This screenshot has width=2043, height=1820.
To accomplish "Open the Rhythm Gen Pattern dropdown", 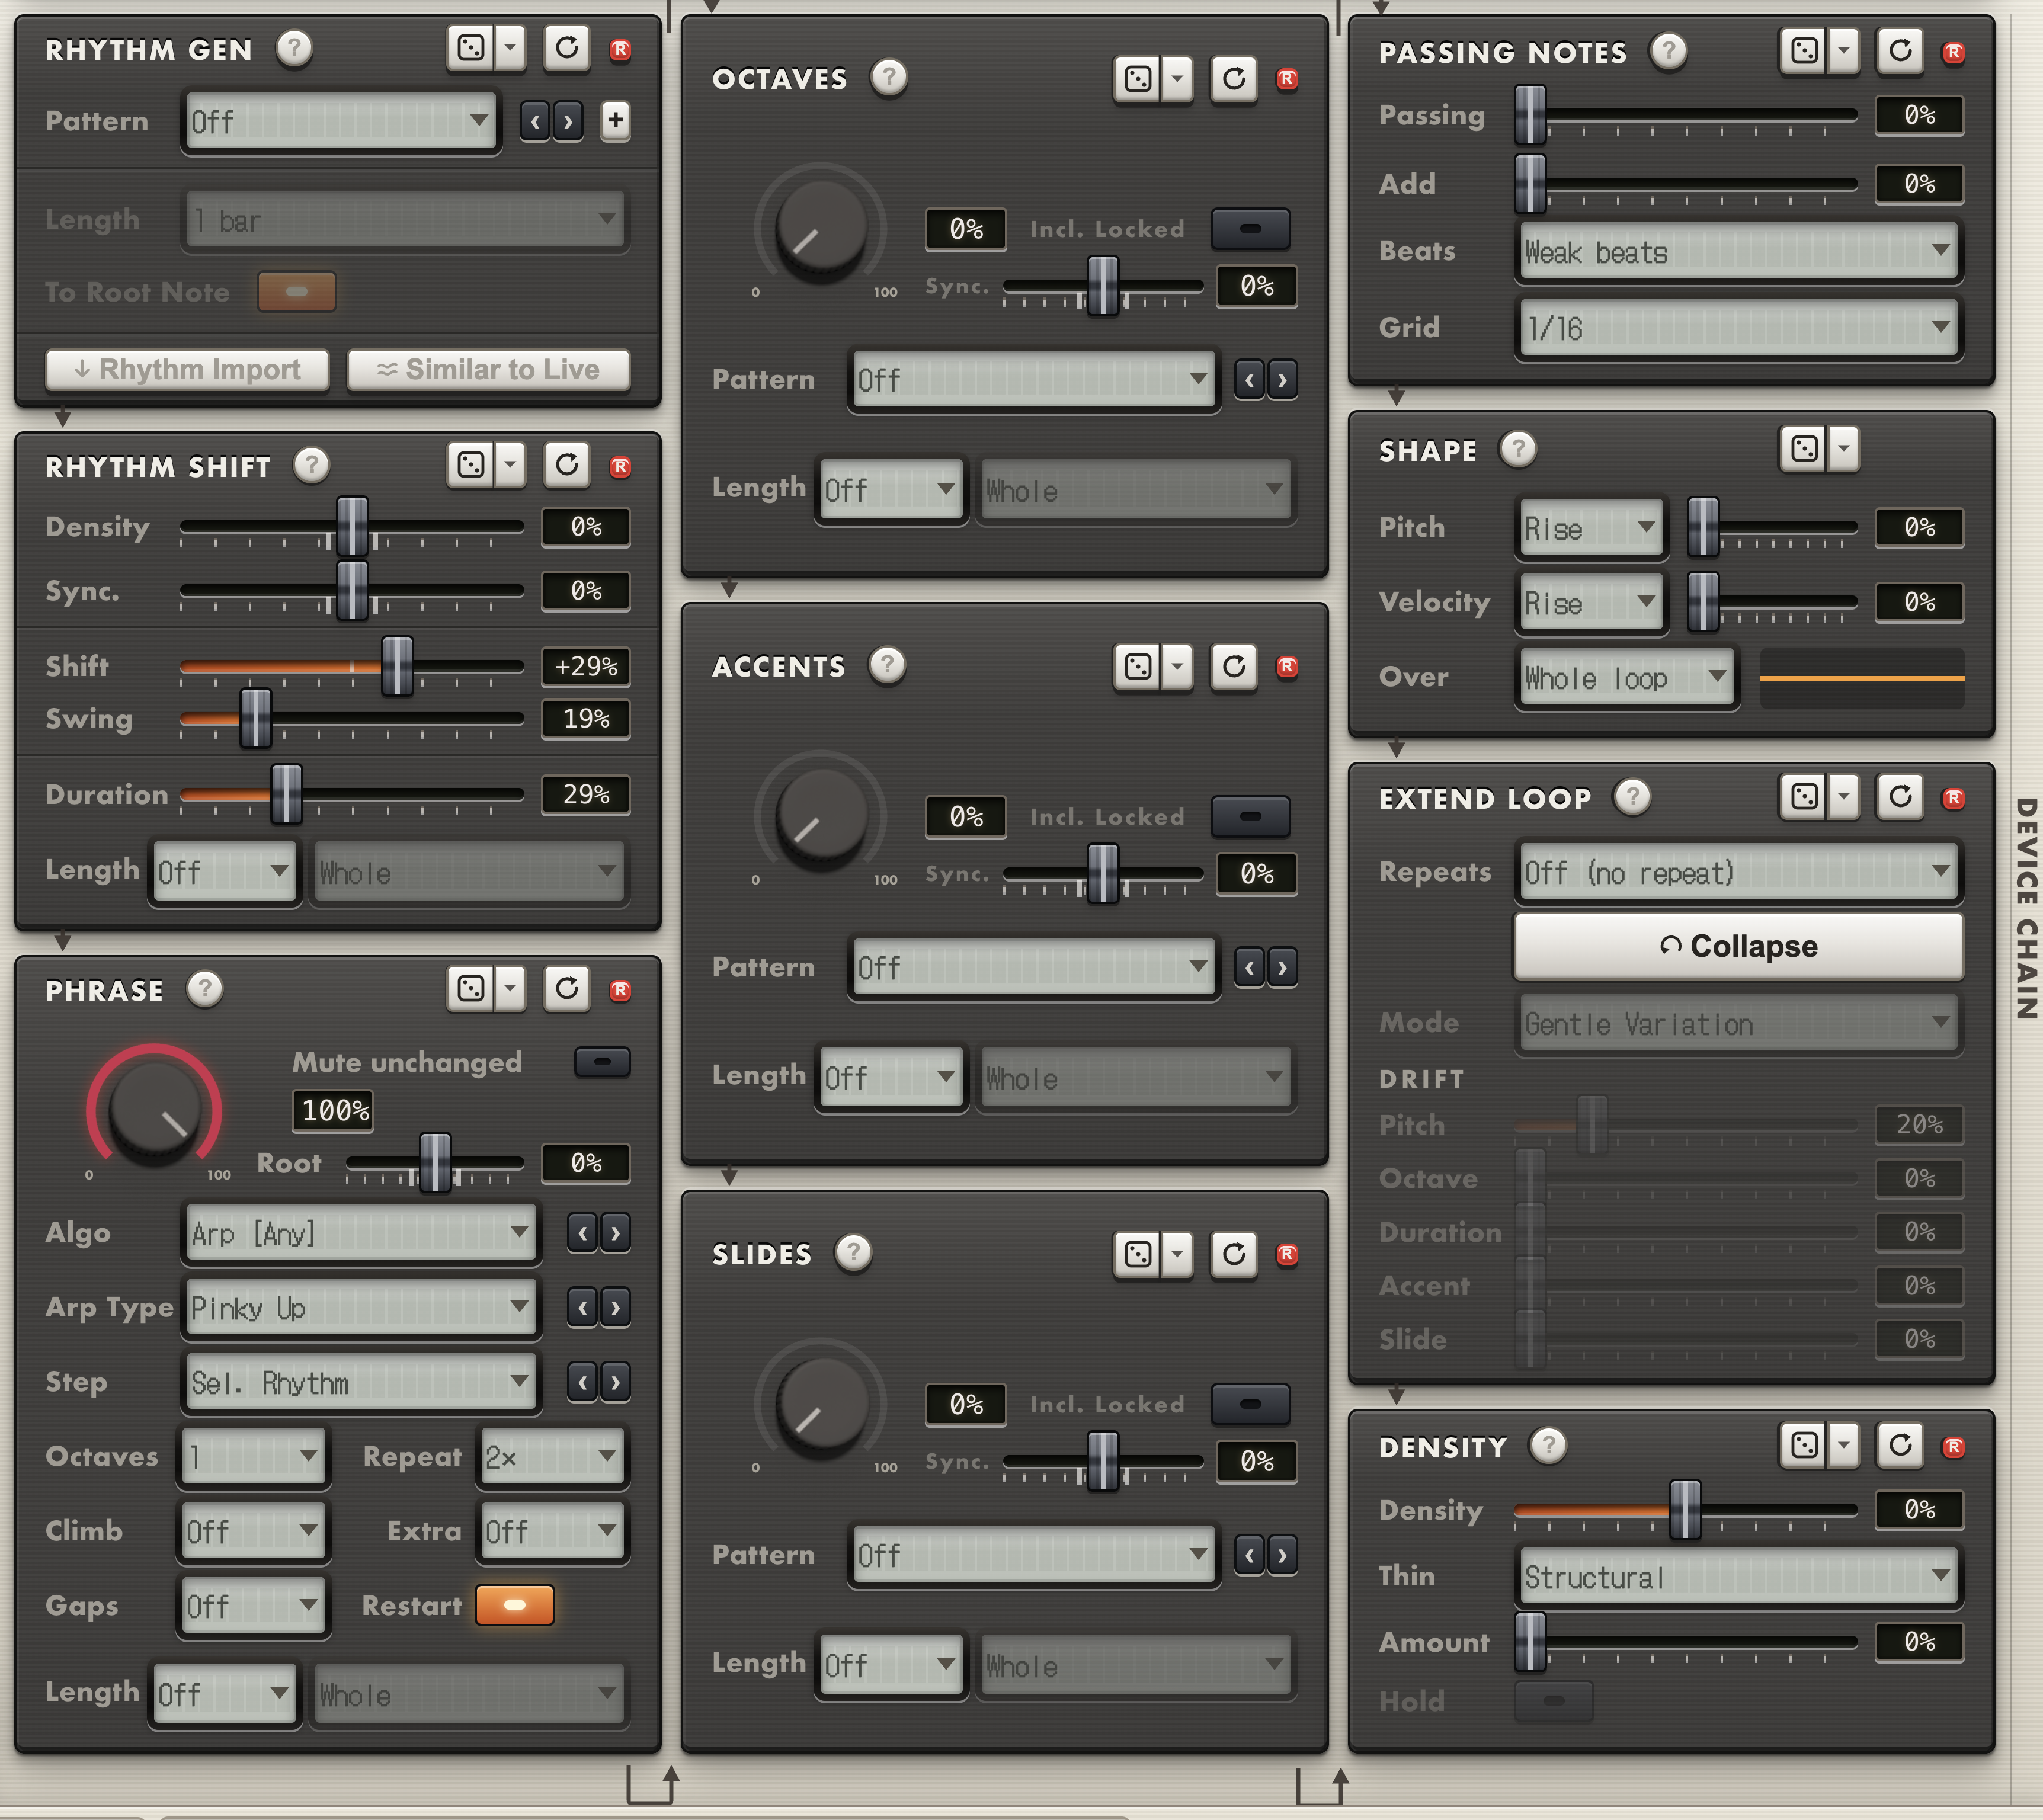I will 340,122.
